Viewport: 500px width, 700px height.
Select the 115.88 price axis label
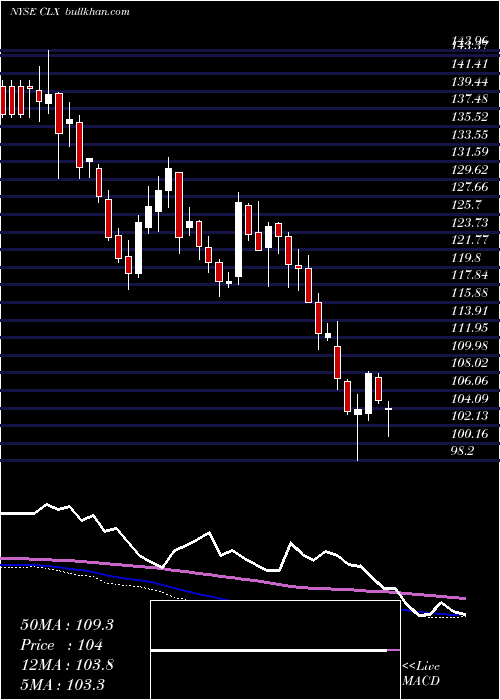469,292
